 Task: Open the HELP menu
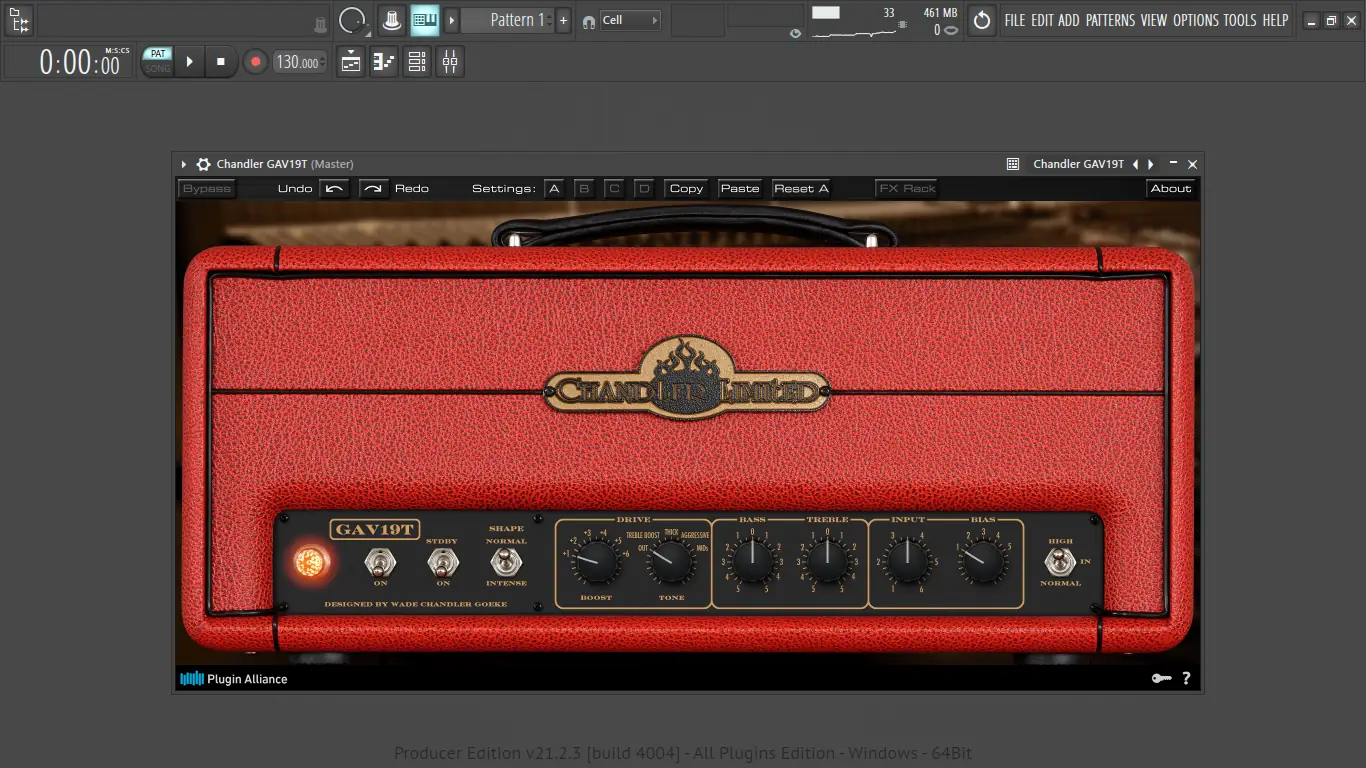1275,20
